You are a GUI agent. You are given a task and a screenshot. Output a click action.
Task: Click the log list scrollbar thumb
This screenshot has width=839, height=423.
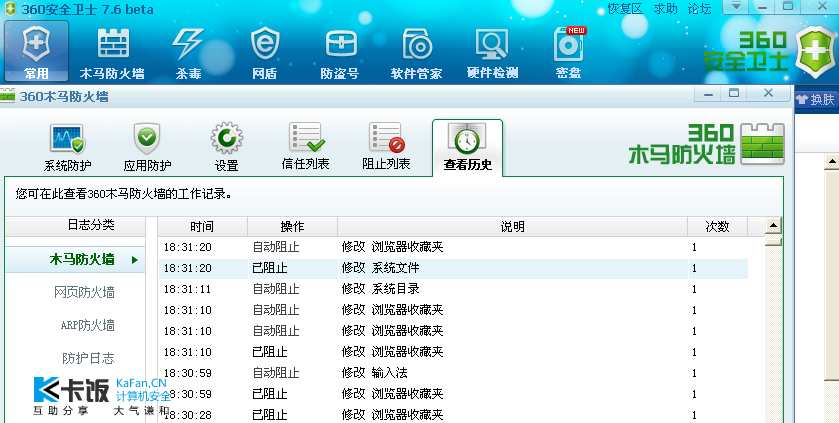[x=773, y=242]
